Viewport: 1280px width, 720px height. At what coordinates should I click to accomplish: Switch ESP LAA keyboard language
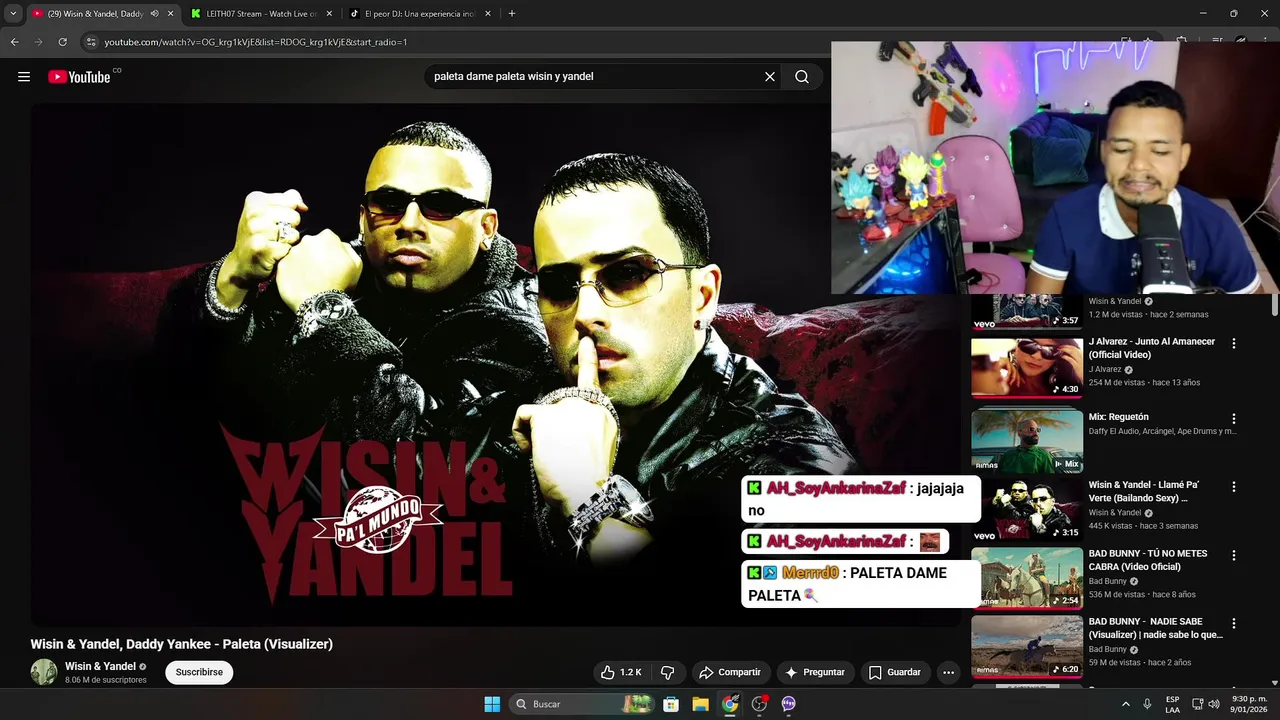click(x=1173, y=704)
